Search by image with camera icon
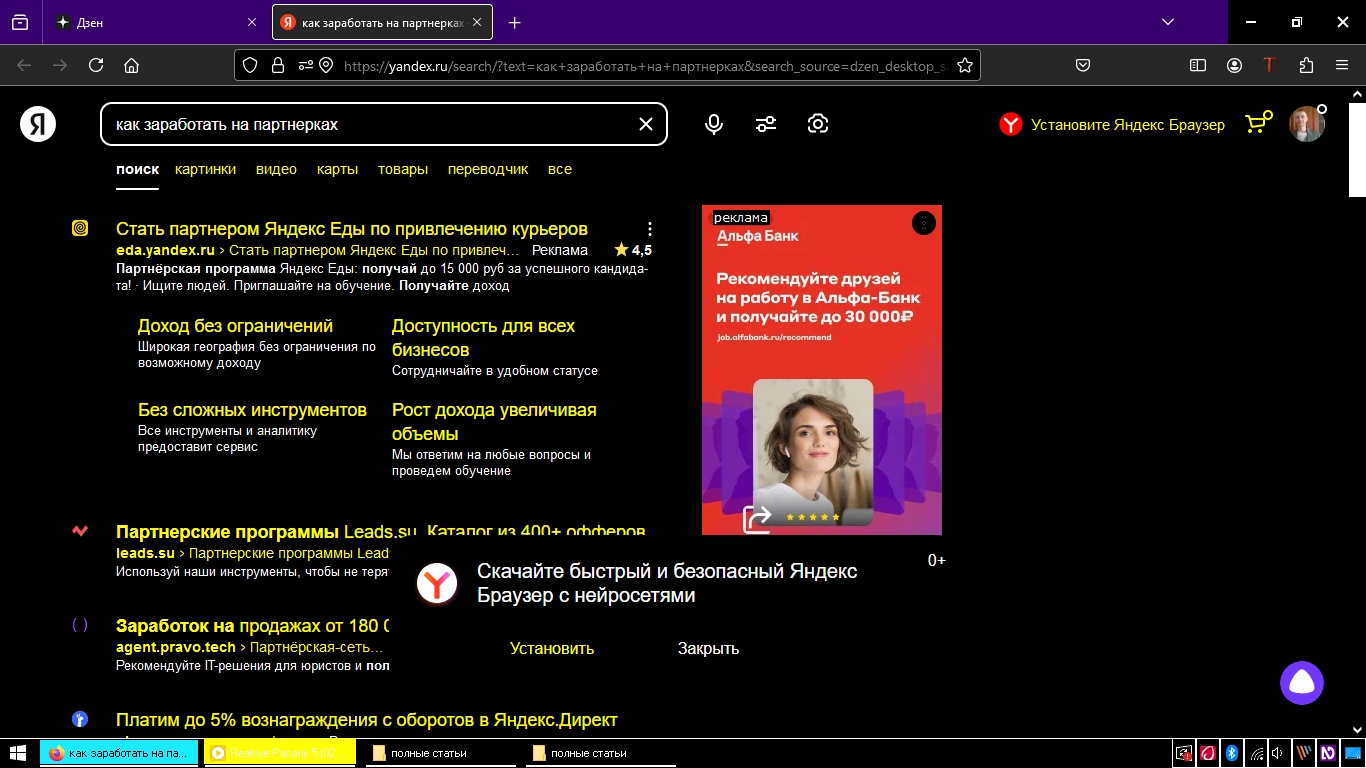 pos(818,124)
